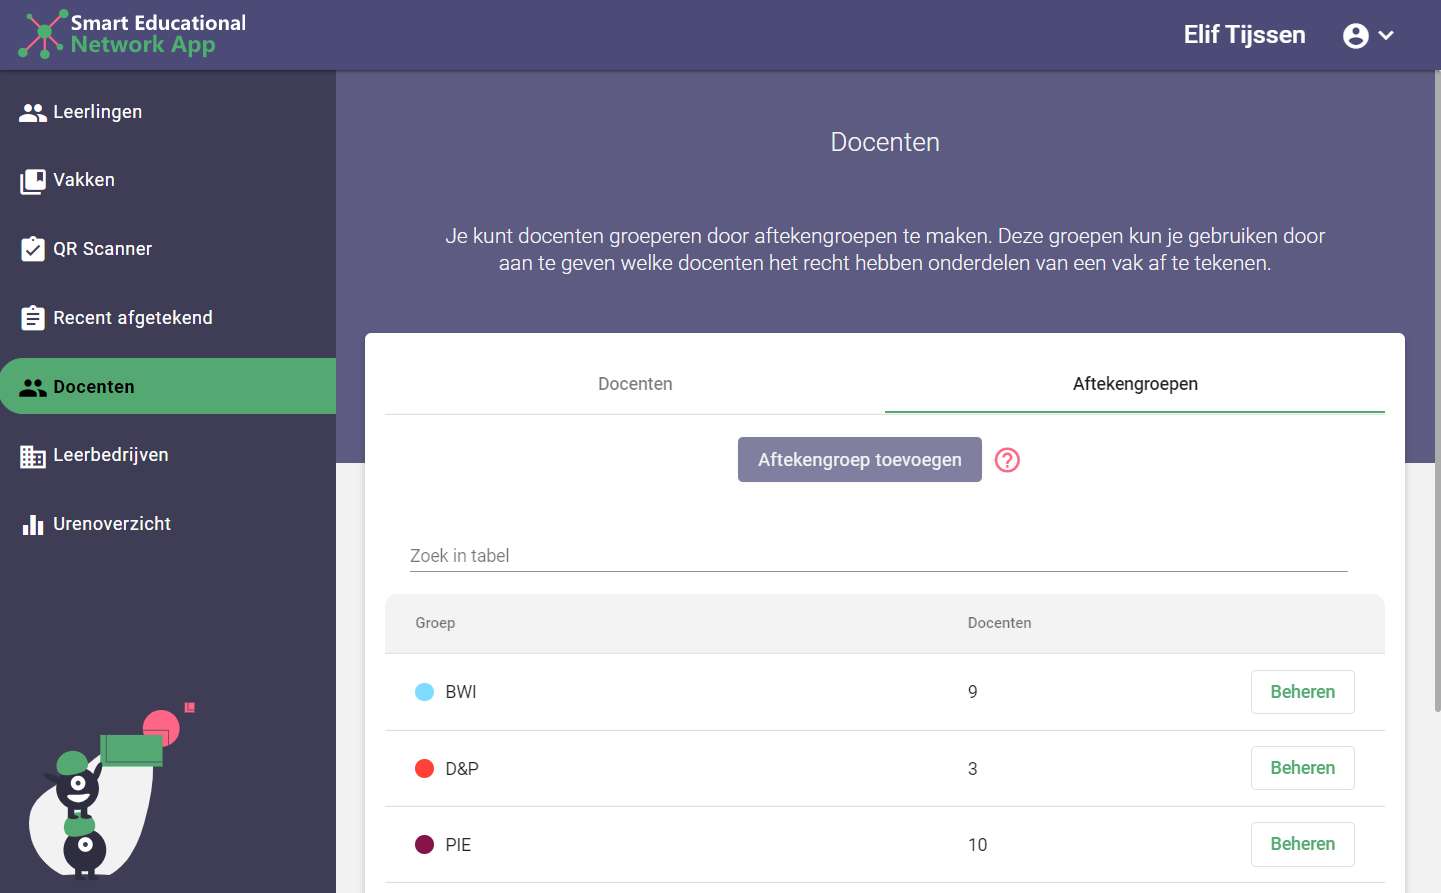Click the docenten count 10 for PIE
The height and width of the screenshot is (893, 1441).
tap(977, 845)
